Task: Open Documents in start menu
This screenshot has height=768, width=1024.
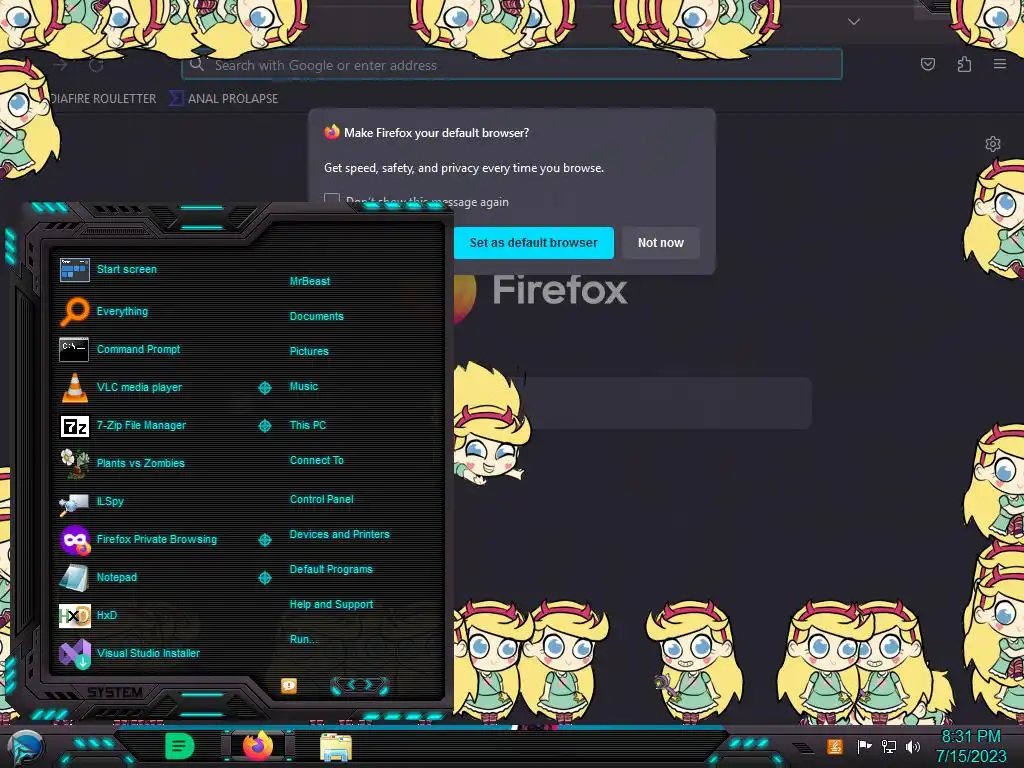Action: pos(316,316)
